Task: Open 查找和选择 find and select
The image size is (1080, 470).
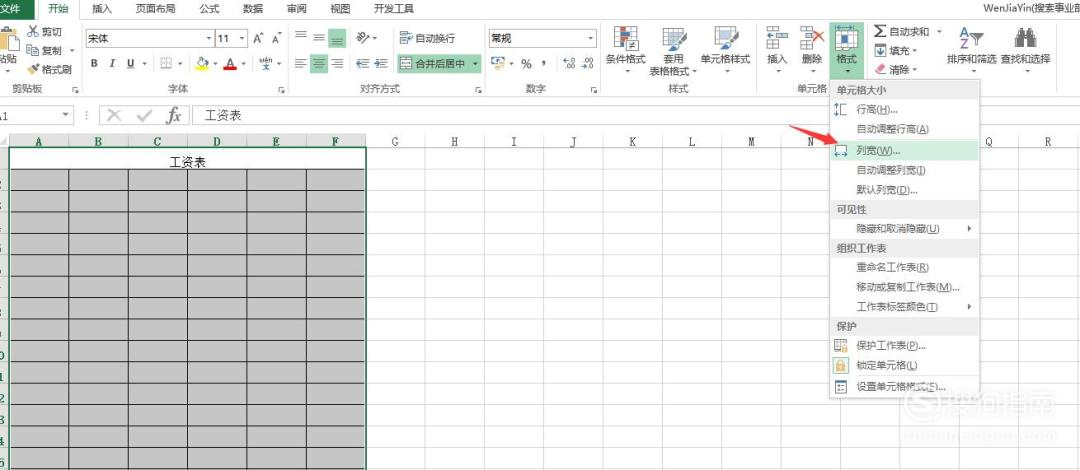Action: pos(1026,49)
